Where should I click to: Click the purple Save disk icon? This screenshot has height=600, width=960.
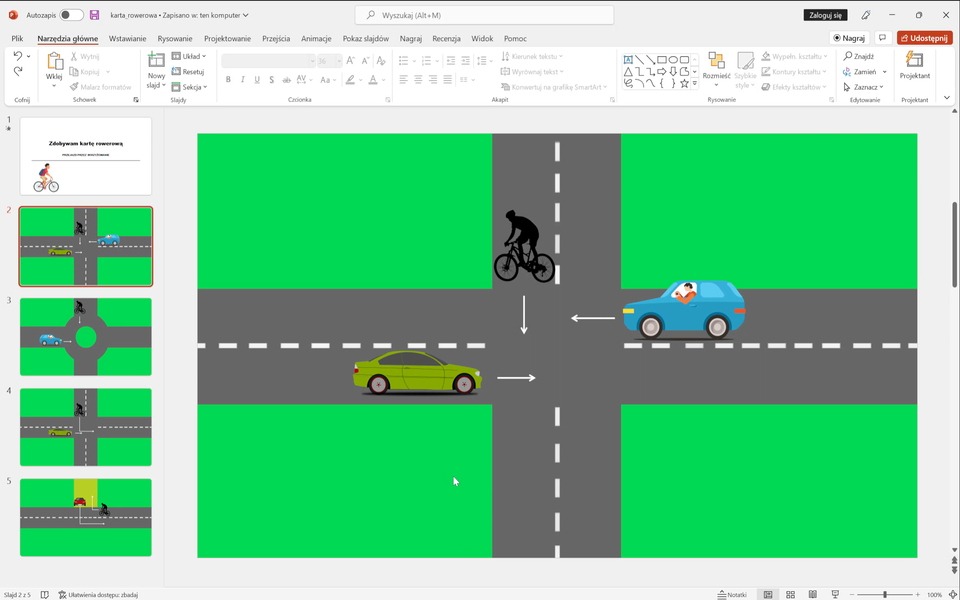point(94,15)
